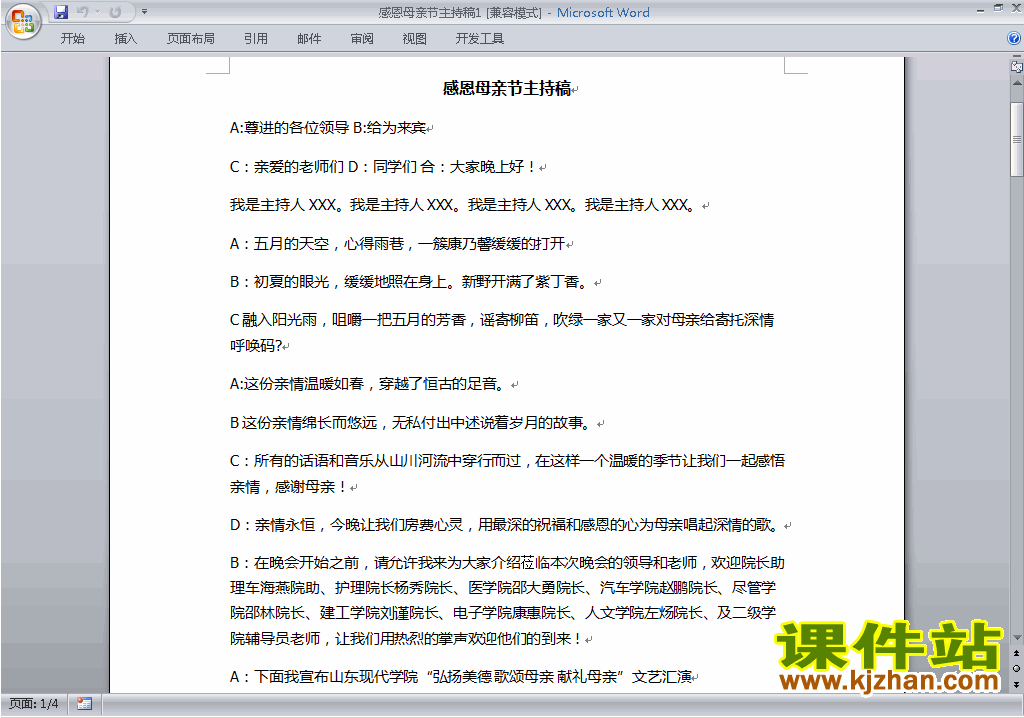Minimize the Word window

(x=980, y=9)
